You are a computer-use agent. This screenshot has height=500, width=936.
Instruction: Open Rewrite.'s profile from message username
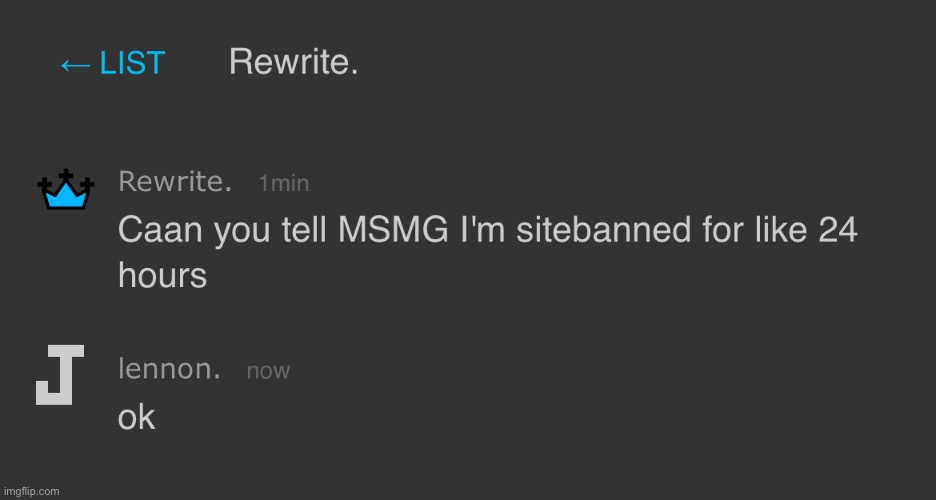(175, 182)
